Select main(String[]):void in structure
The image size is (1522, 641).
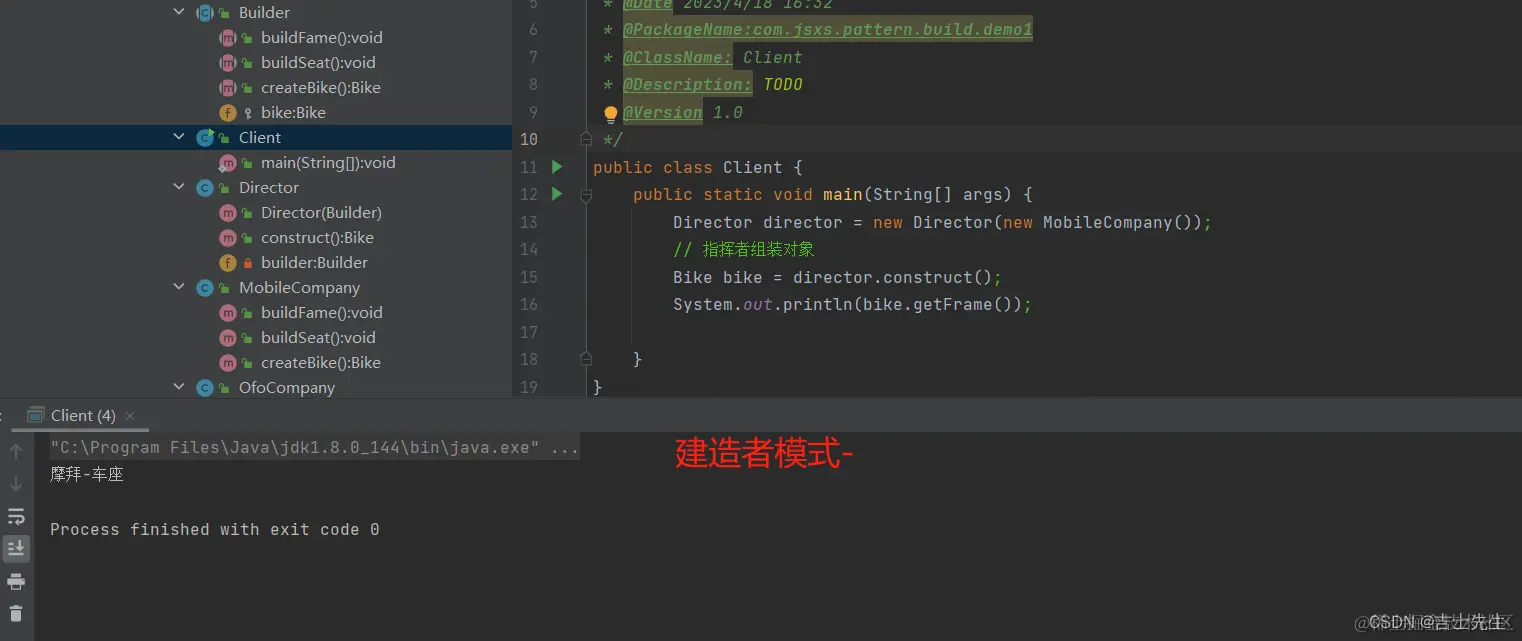tap(328, 162)
